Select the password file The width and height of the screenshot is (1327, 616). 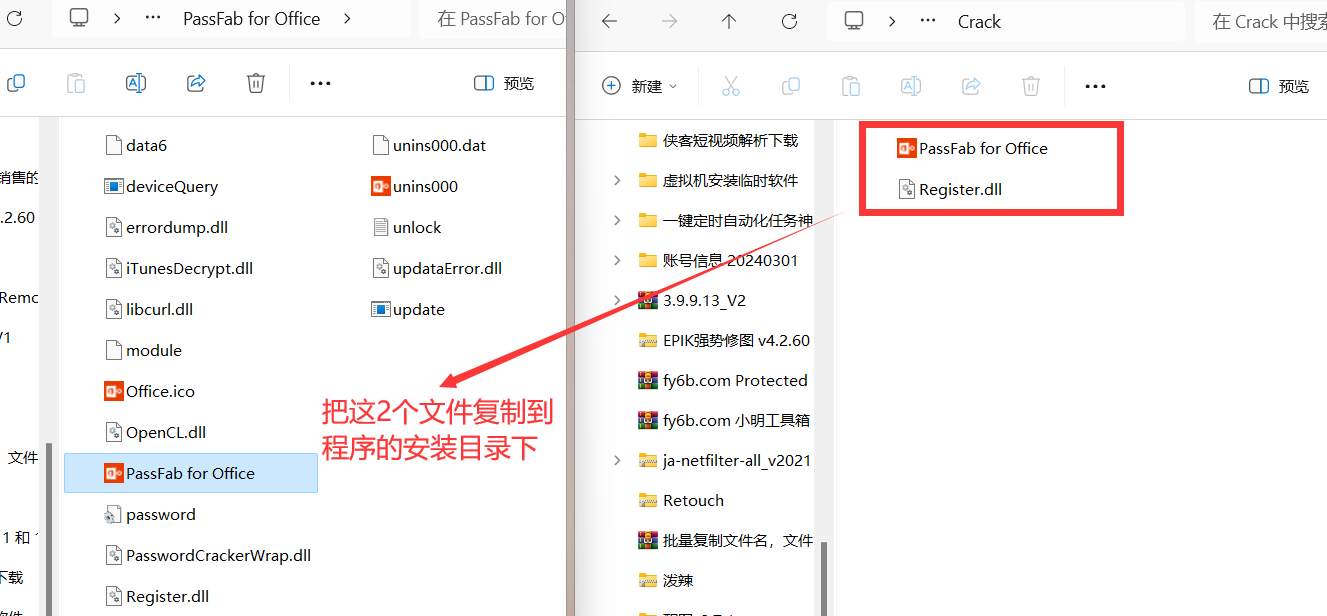coord(150,514)
